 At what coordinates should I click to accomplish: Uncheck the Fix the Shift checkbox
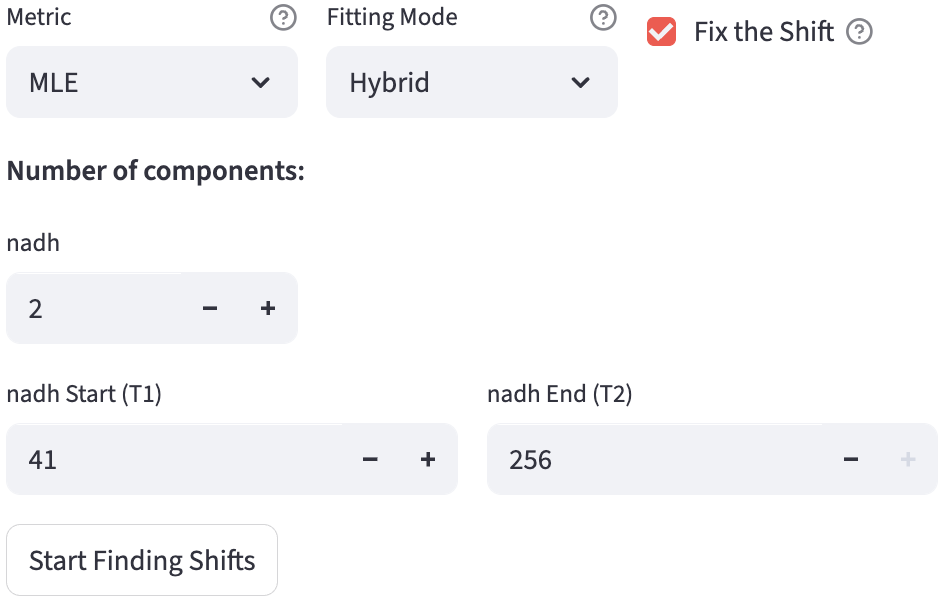662,32
